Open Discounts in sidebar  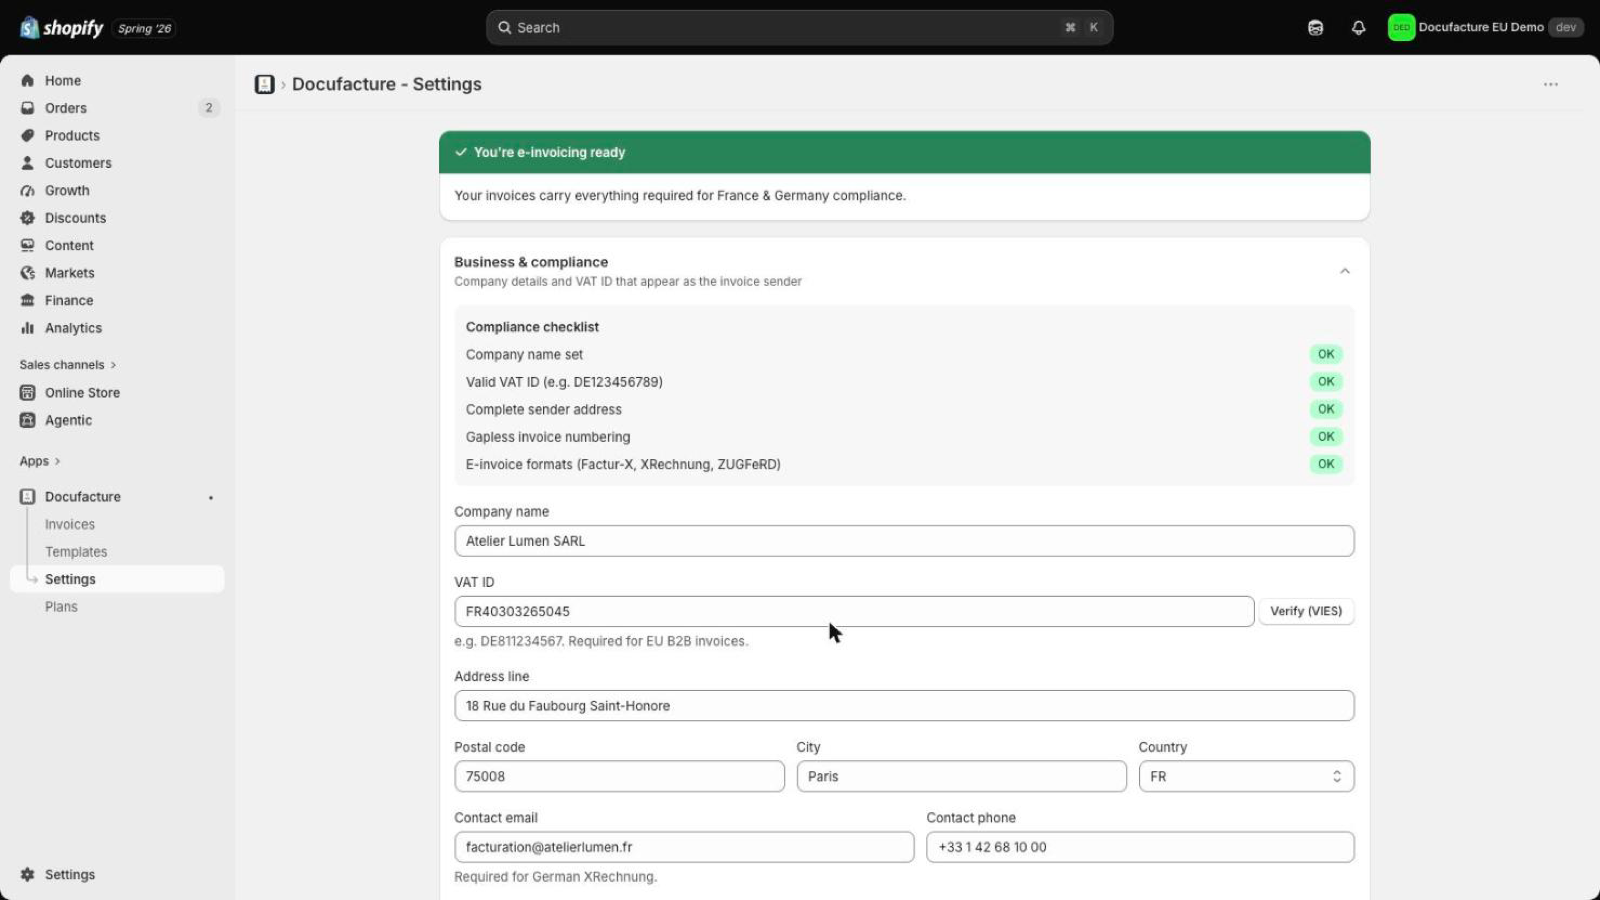(x=75, y=218)
